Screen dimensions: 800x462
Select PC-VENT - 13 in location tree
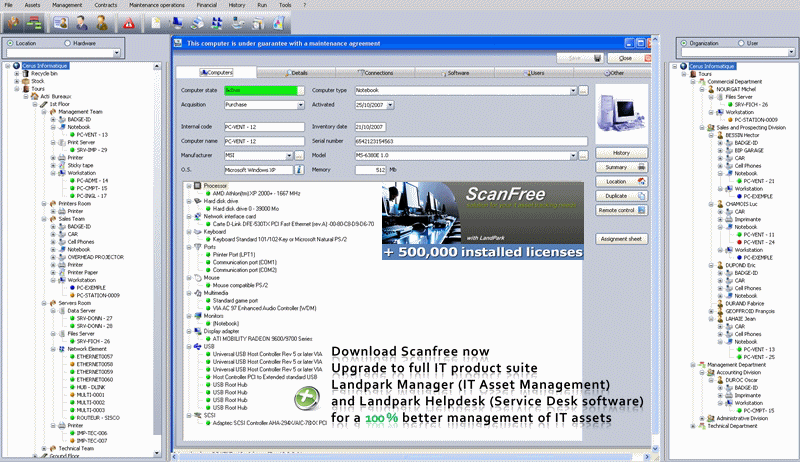(92, 135)
